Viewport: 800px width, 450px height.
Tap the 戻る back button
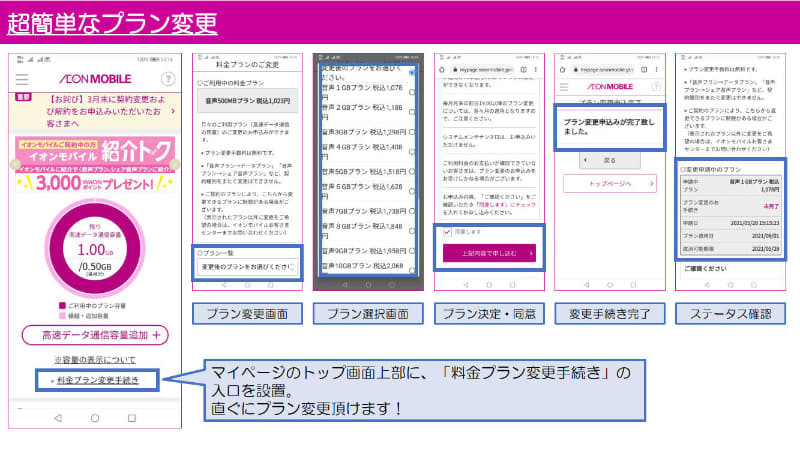click(610, 160)
